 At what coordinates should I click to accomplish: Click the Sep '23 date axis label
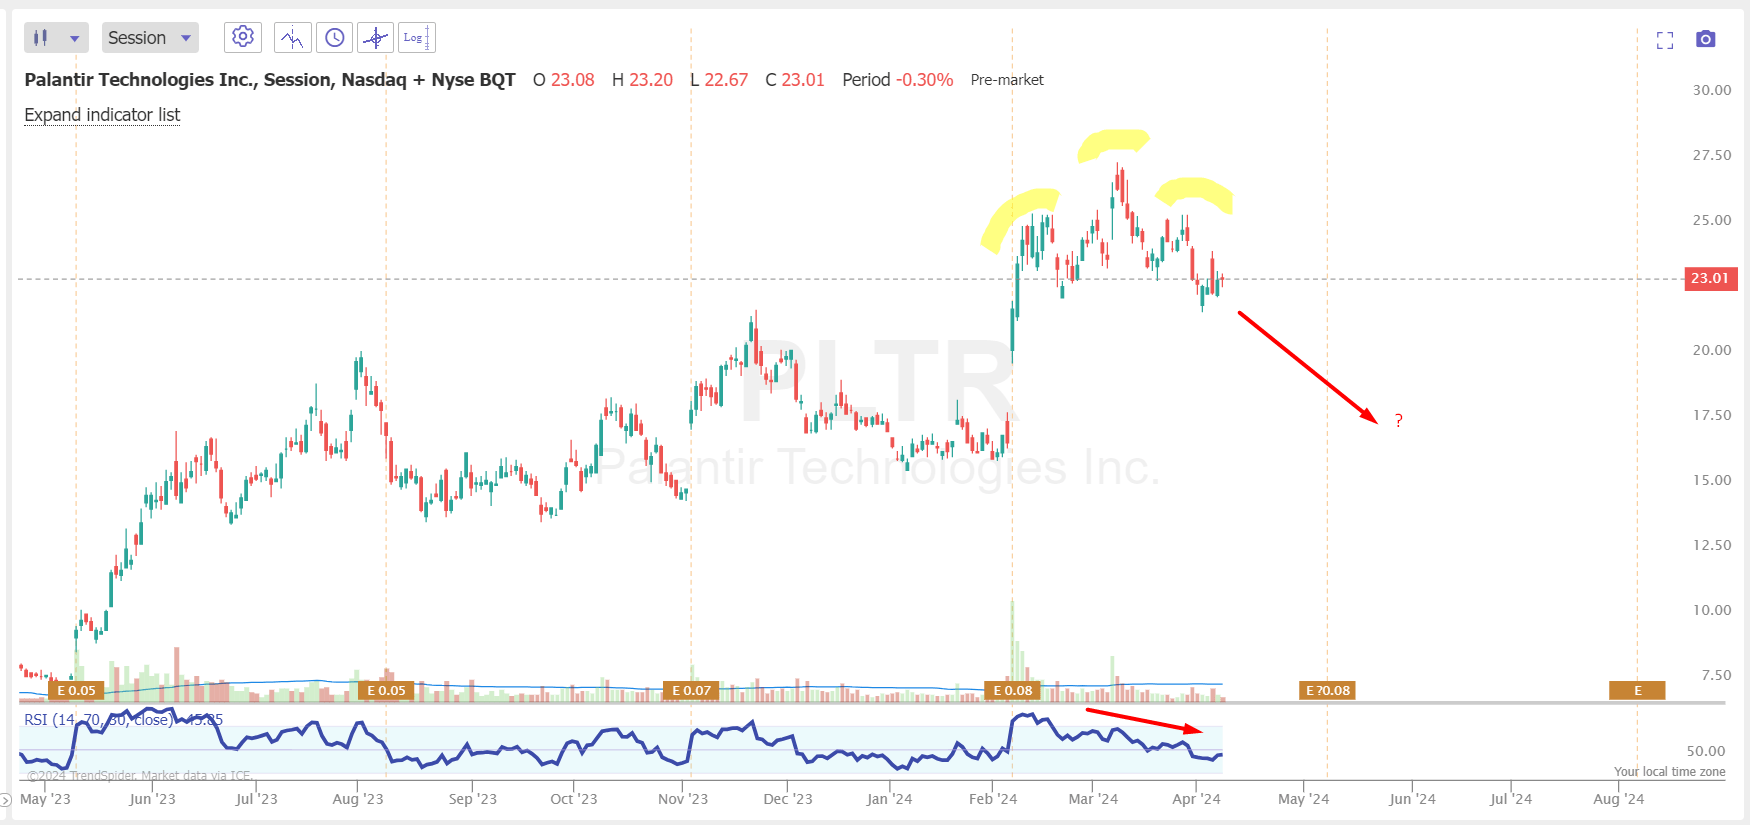point(472,799)
